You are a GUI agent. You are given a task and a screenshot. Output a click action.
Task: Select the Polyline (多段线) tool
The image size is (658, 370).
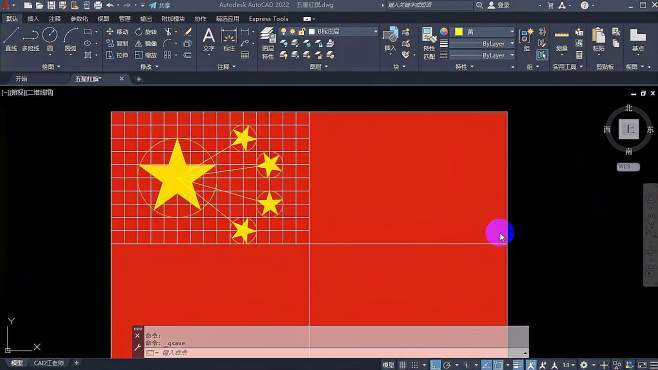pos(30,39)
